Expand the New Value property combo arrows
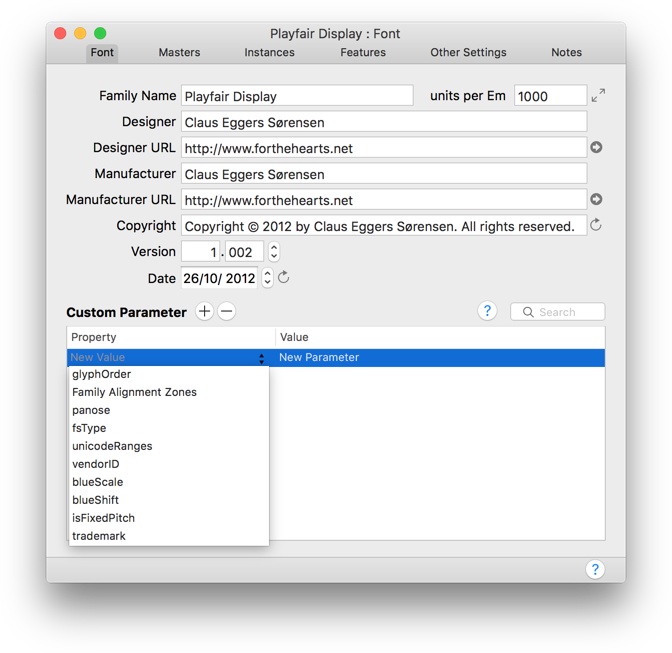 coord(261,358)
